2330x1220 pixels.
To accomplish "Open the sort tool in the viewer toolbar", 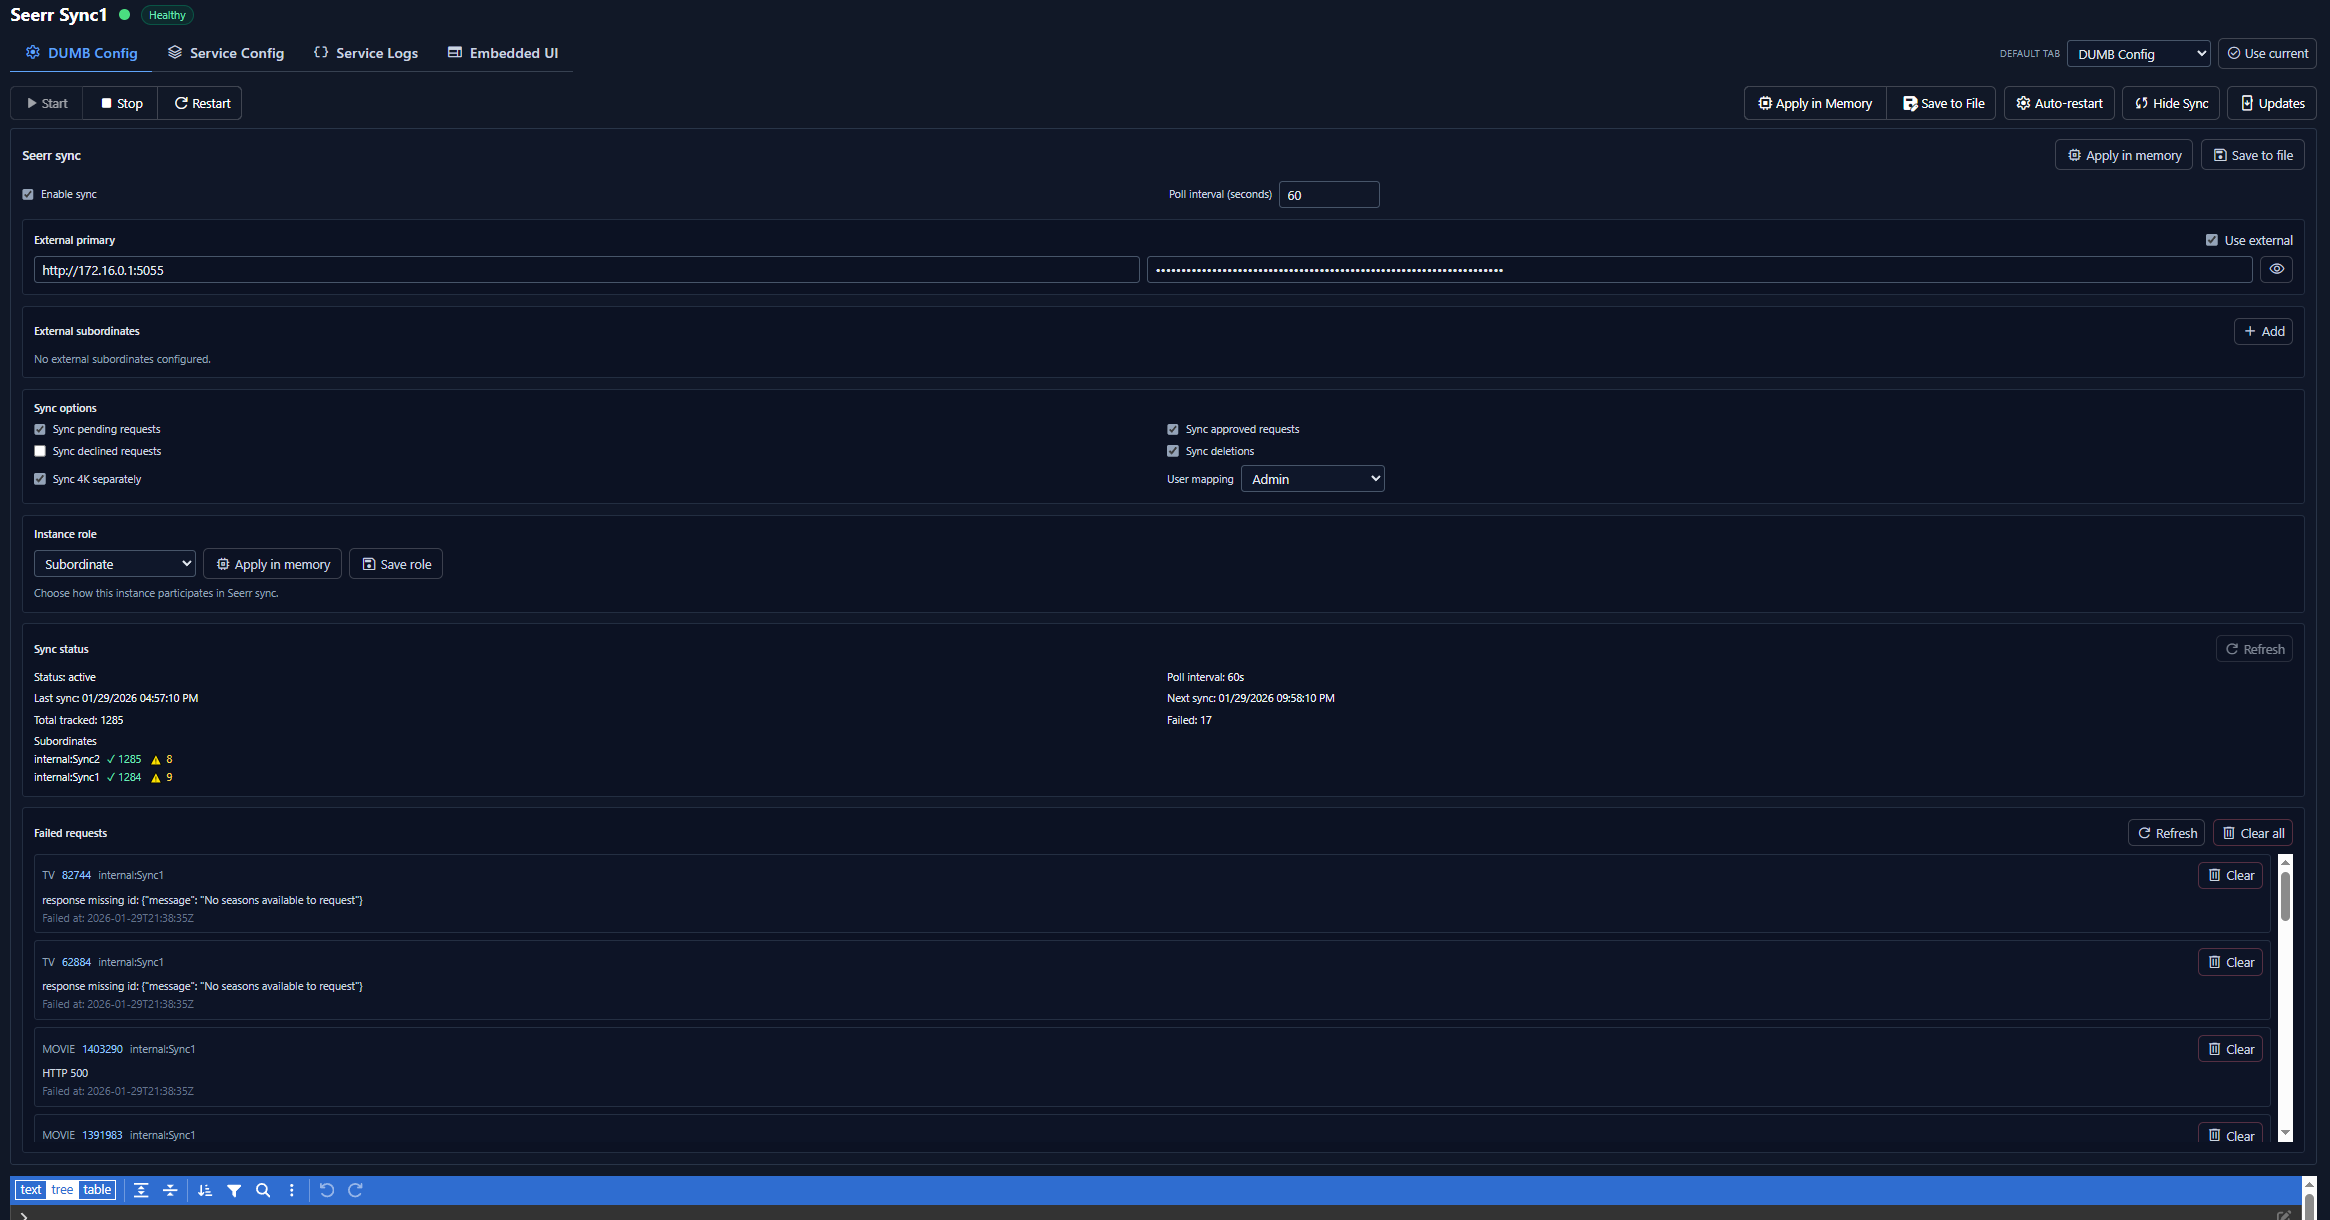I will pos(205,1190).
